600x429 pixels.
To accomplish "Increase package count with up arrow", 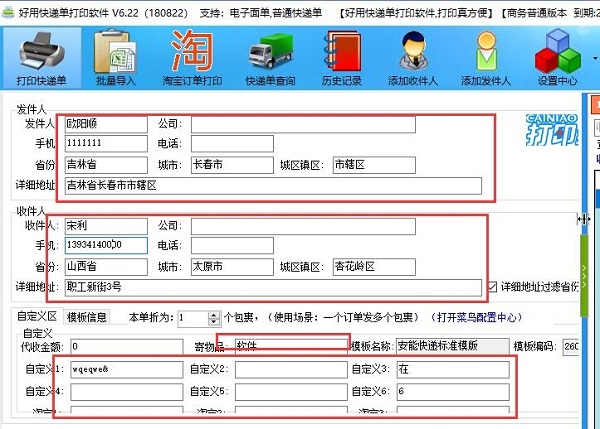I will (214, 315).
